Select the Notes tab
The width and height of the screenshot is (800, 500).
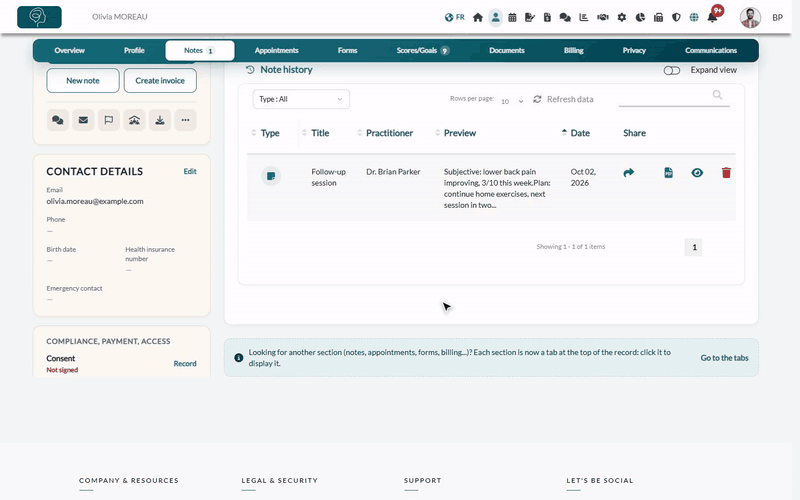tap(199, 51)
